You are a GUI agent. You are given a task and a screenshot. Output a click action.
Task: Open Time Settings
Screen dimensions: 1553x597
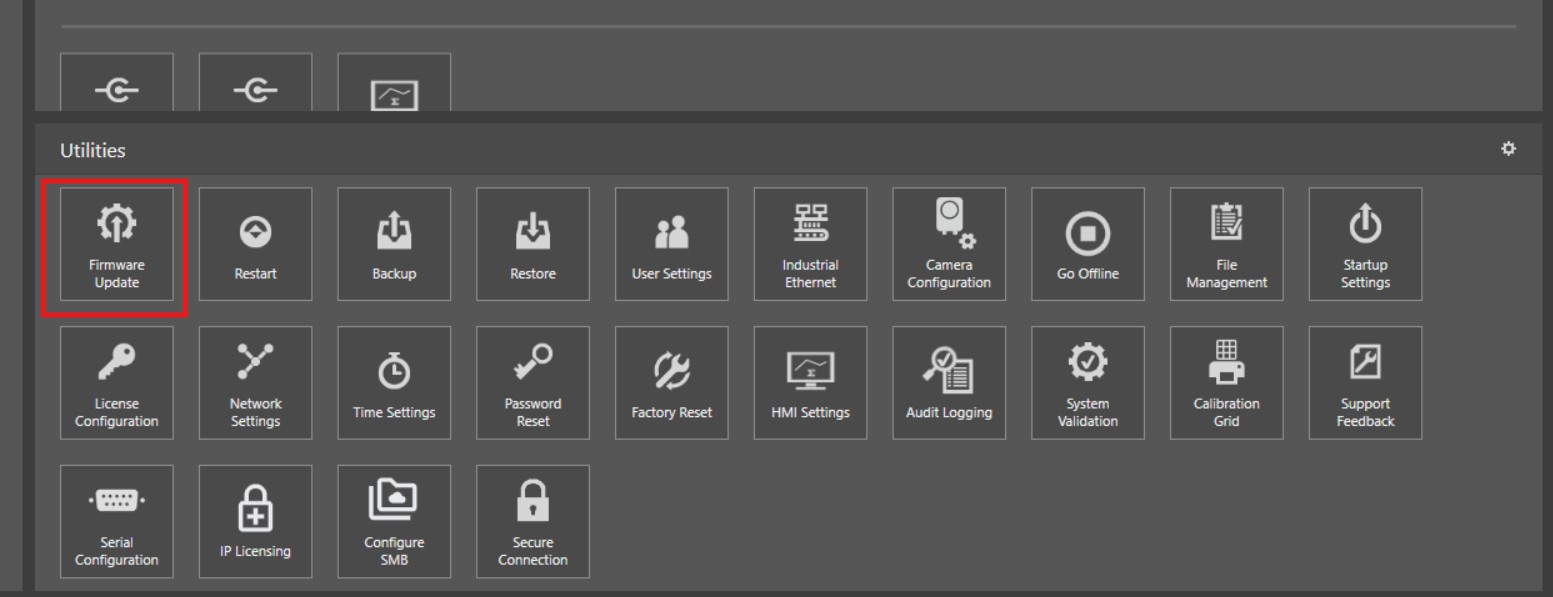394,383
